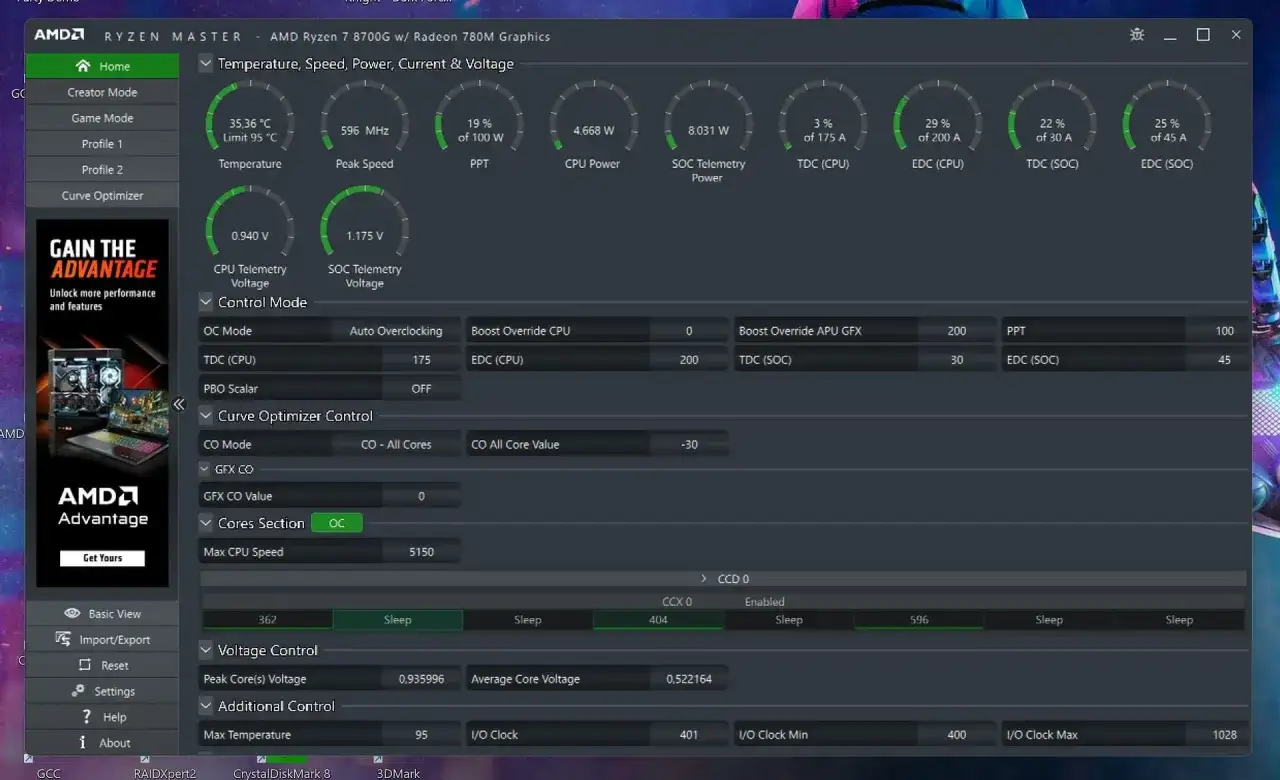Click CO Mode value CO - All Cores
Viewport: 1280px width, 780px height.
(x=396, y=445)
